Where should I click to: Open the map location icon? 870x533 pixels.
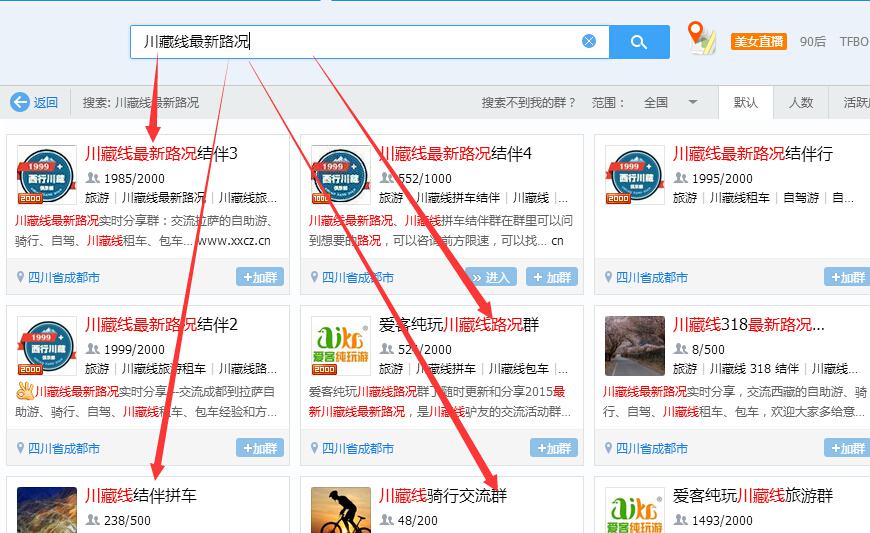(x=703, y=40)
